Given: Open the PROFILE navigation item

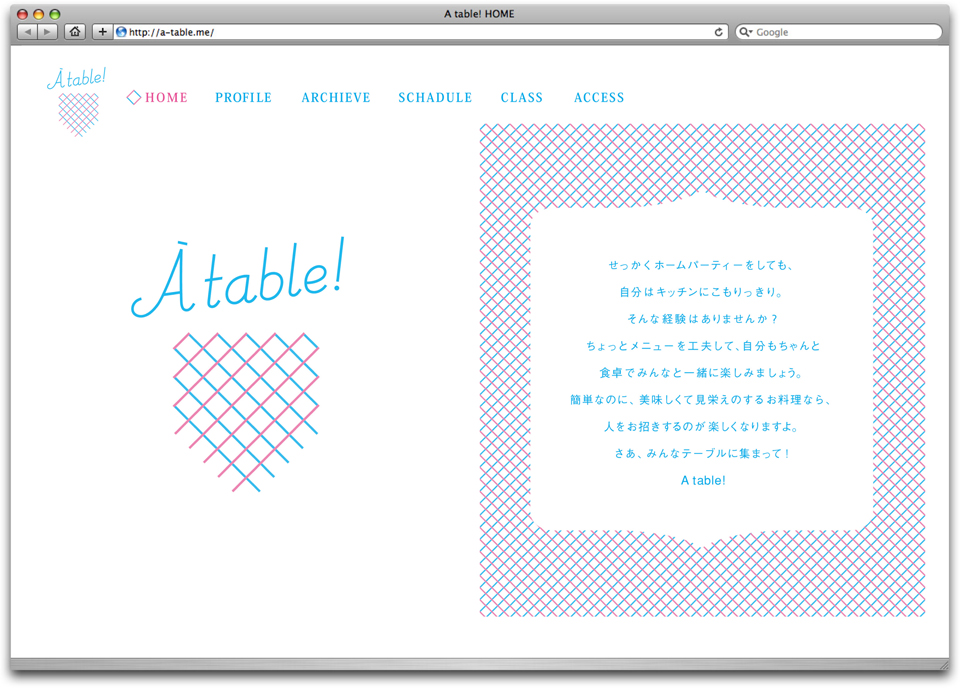Looking at the screenshot, I should coord(243,97).
